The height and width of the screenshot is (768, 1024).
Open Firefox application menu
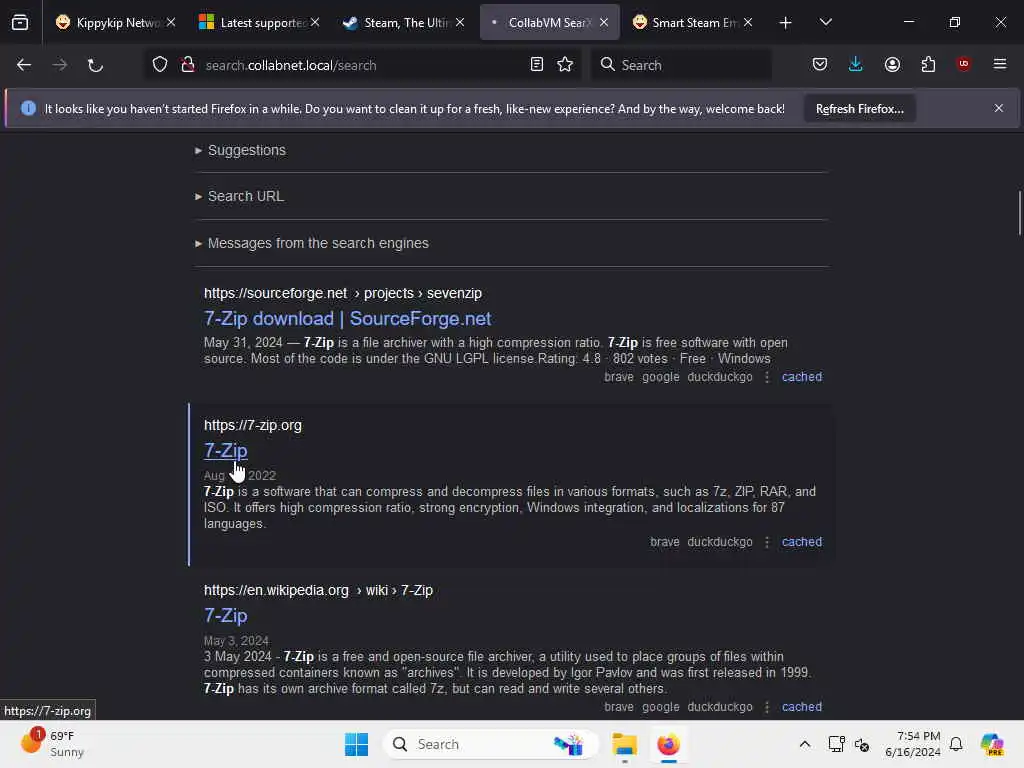[x=1000, y=64]
